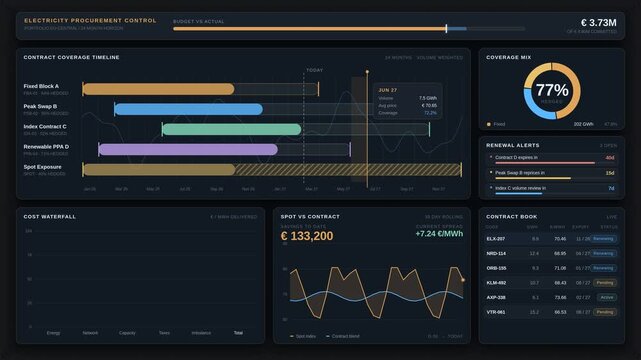Viewport: 641px width, 360px height.
Task: Click the price 73.66 in contract book
Action: [x=560, y=297]
